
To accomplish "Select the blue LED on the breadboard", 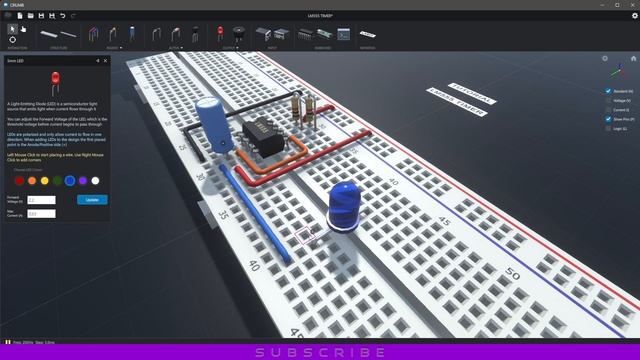I will pos(344,207).
